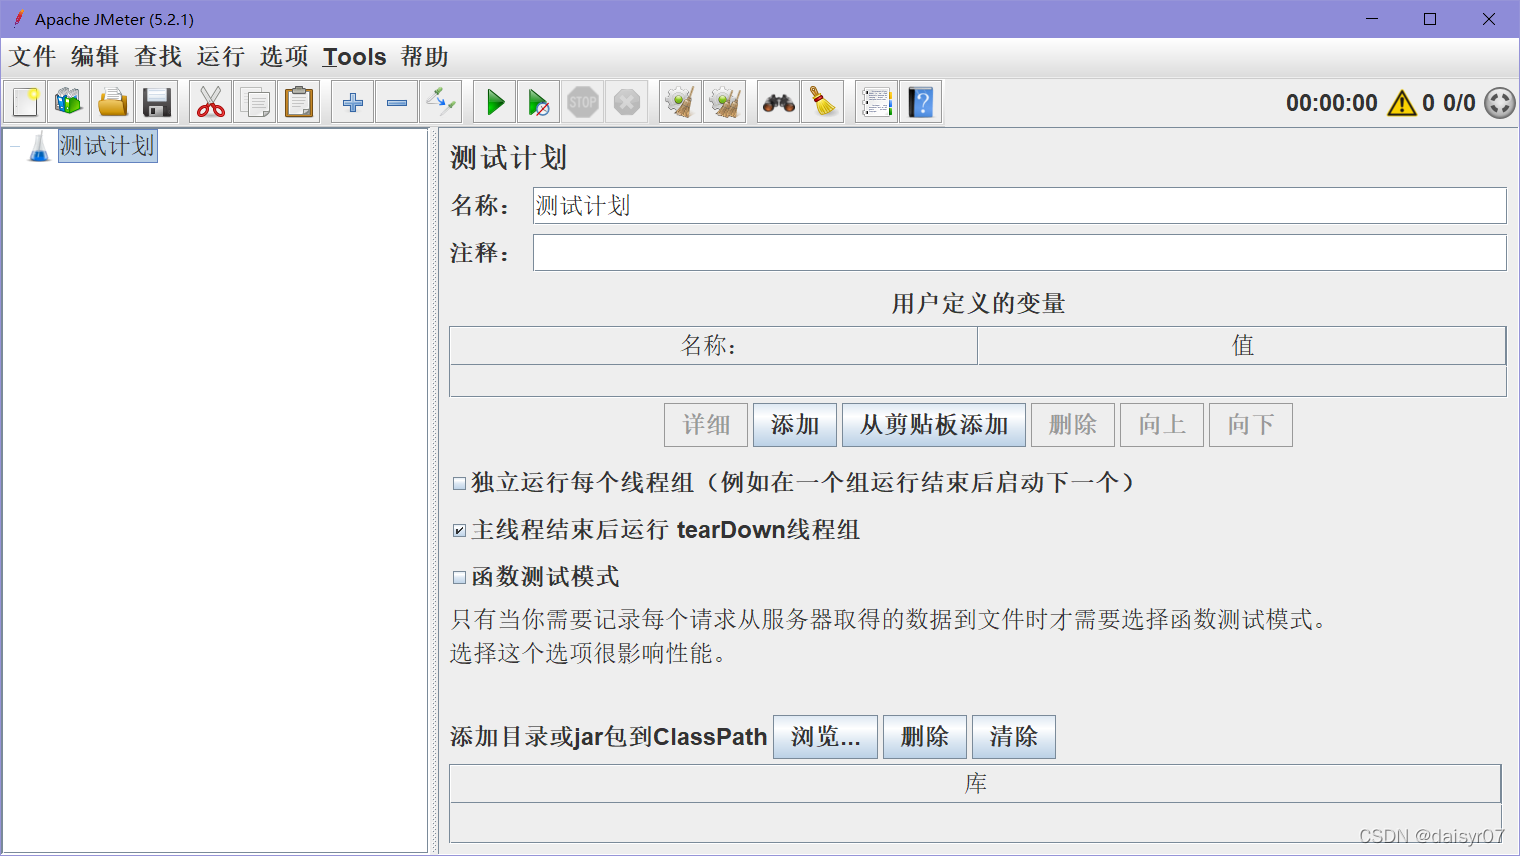Open the Function Helper dialog icon
The image size is (1520, 856).
click(877, 102)
